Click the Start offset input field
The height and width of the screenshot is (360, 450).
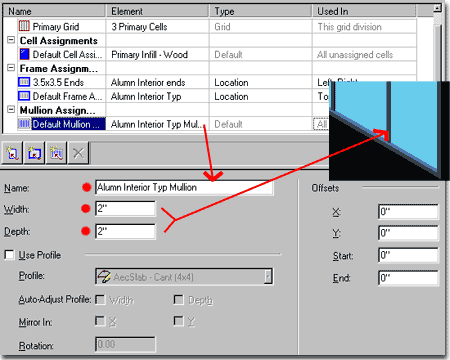coord(408,256)
